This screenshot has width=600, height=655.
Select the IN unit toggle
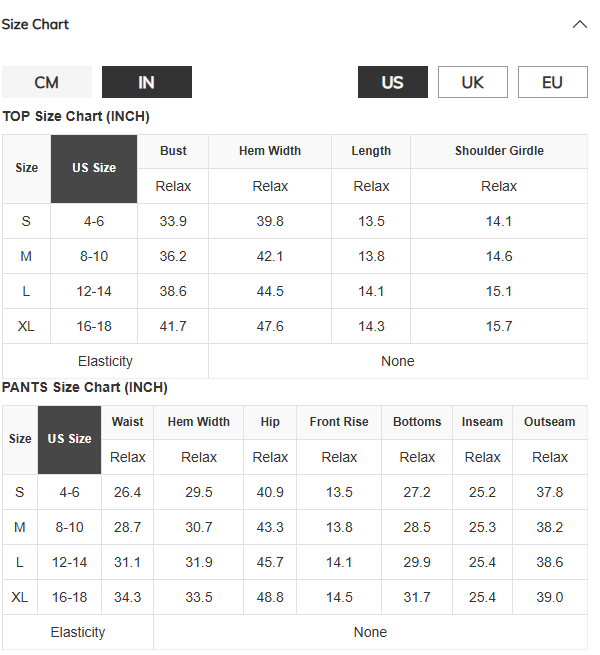pos(147,82)
